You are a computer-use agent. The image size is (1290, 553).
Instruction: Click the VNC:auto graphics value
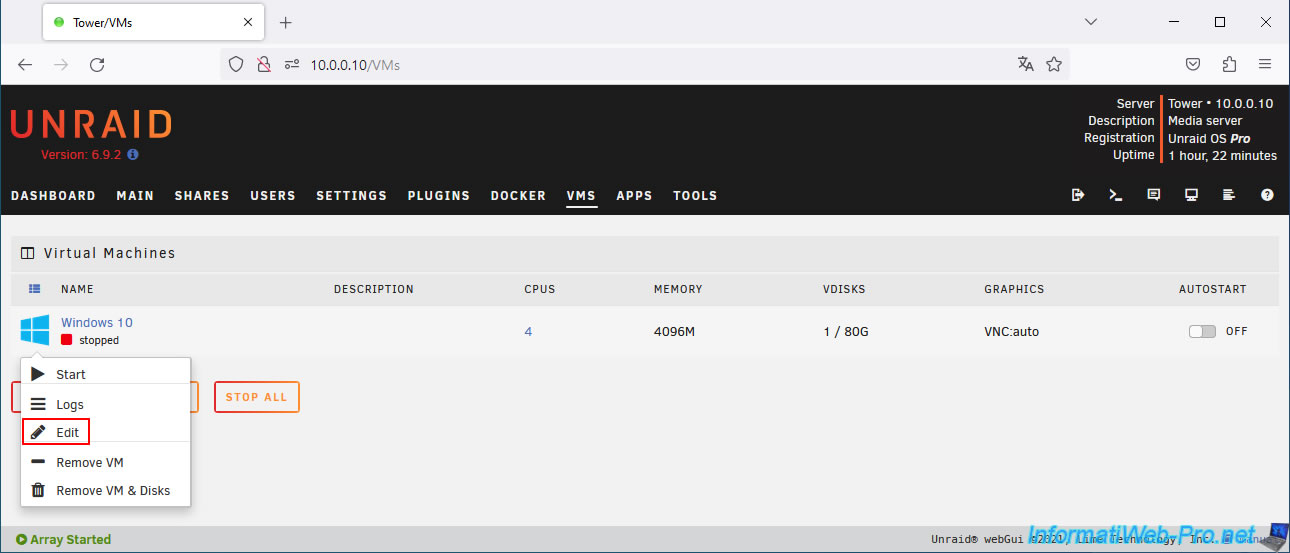pyautogui.click(x=1011, y=331)
